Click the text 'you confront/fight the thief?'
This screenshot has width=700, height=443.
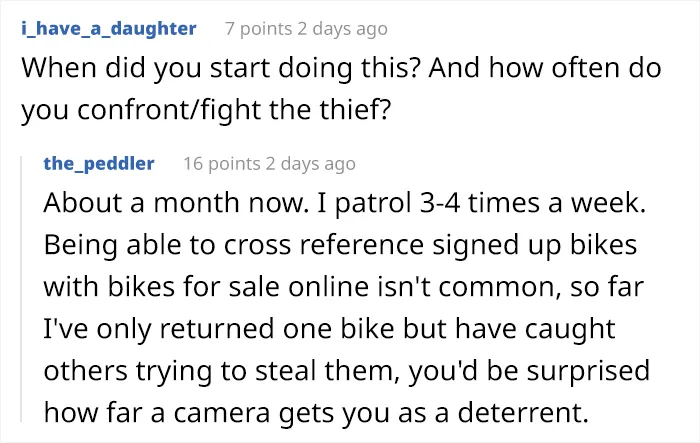[x=206, y=110]
